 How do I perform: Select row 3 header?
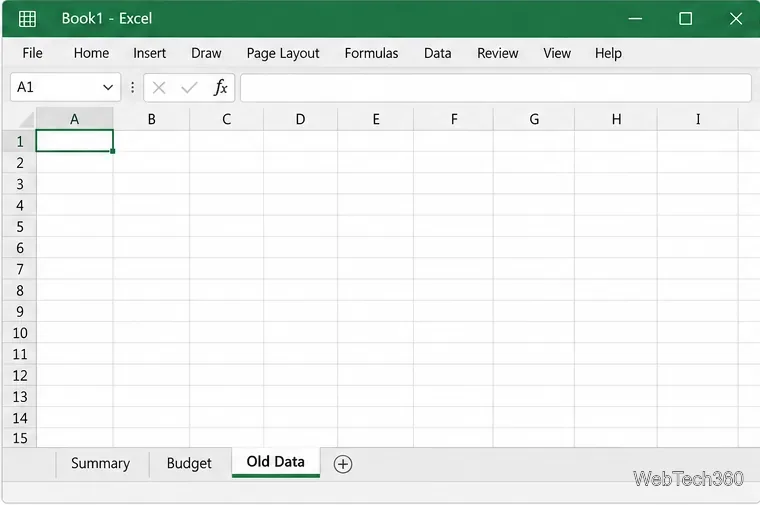(19, 184)
